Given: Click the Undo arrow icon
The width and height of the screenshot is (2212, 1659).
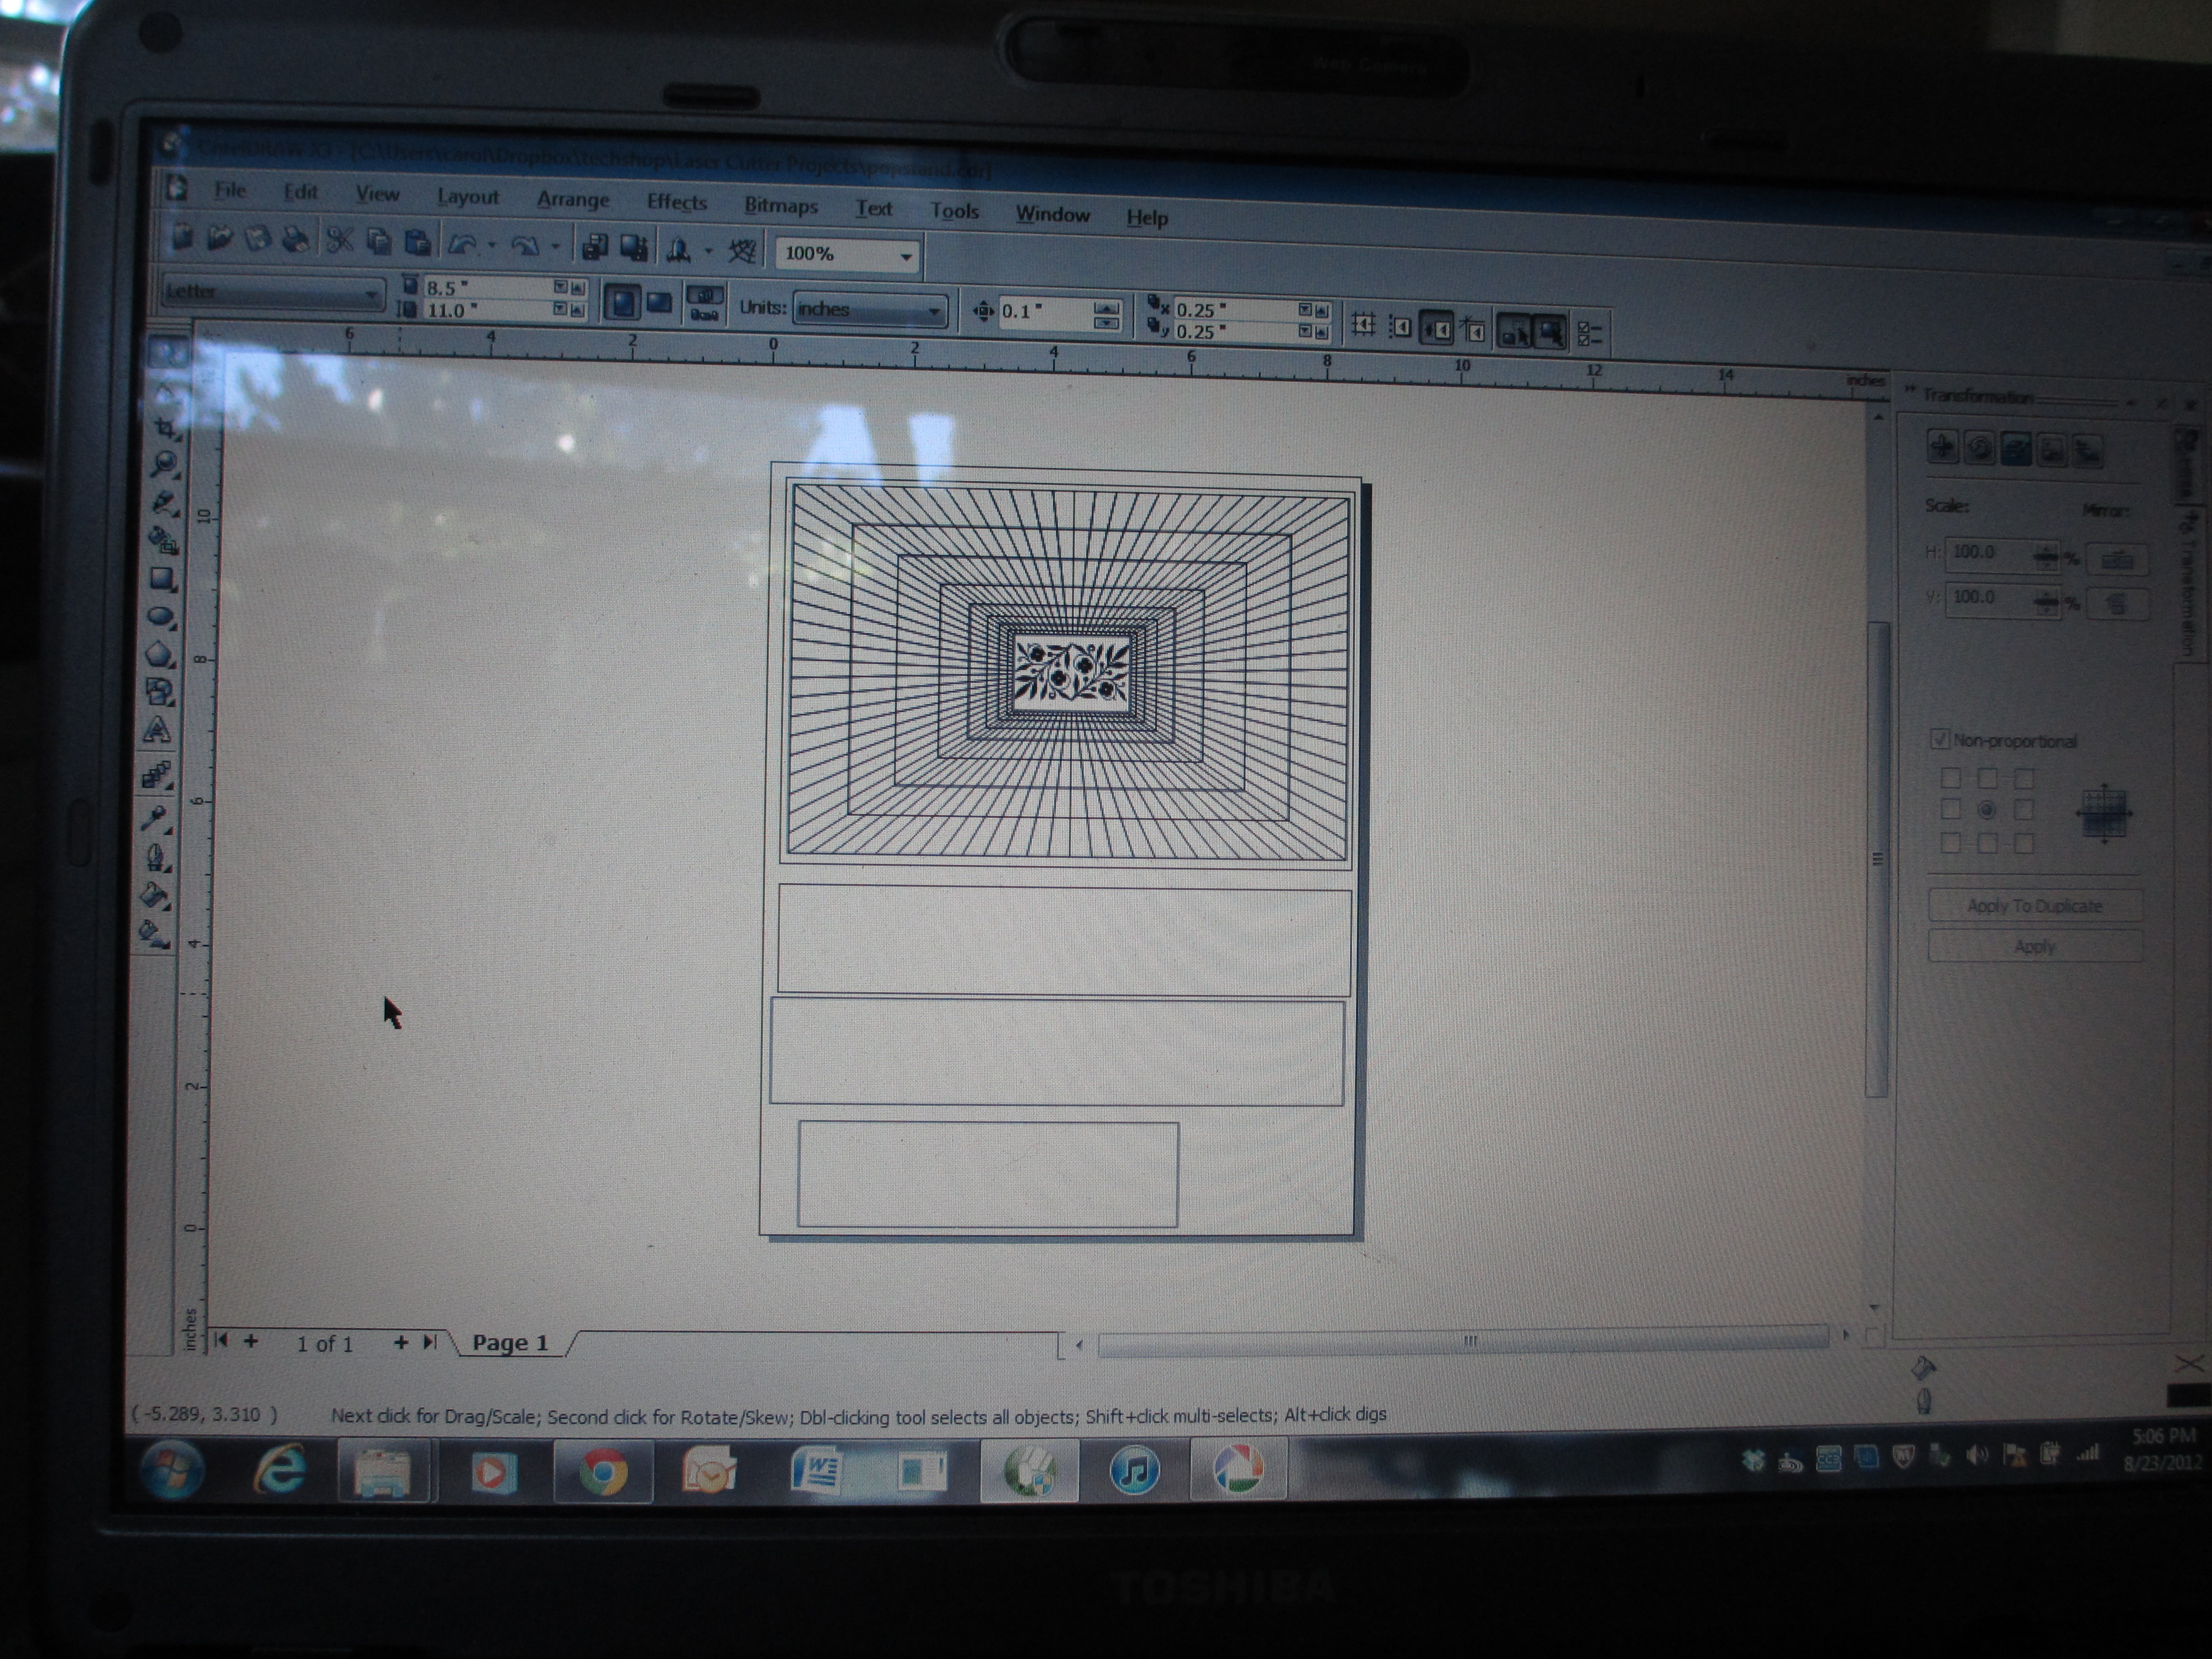Looking at the screenshot, I should click(462, 243).
